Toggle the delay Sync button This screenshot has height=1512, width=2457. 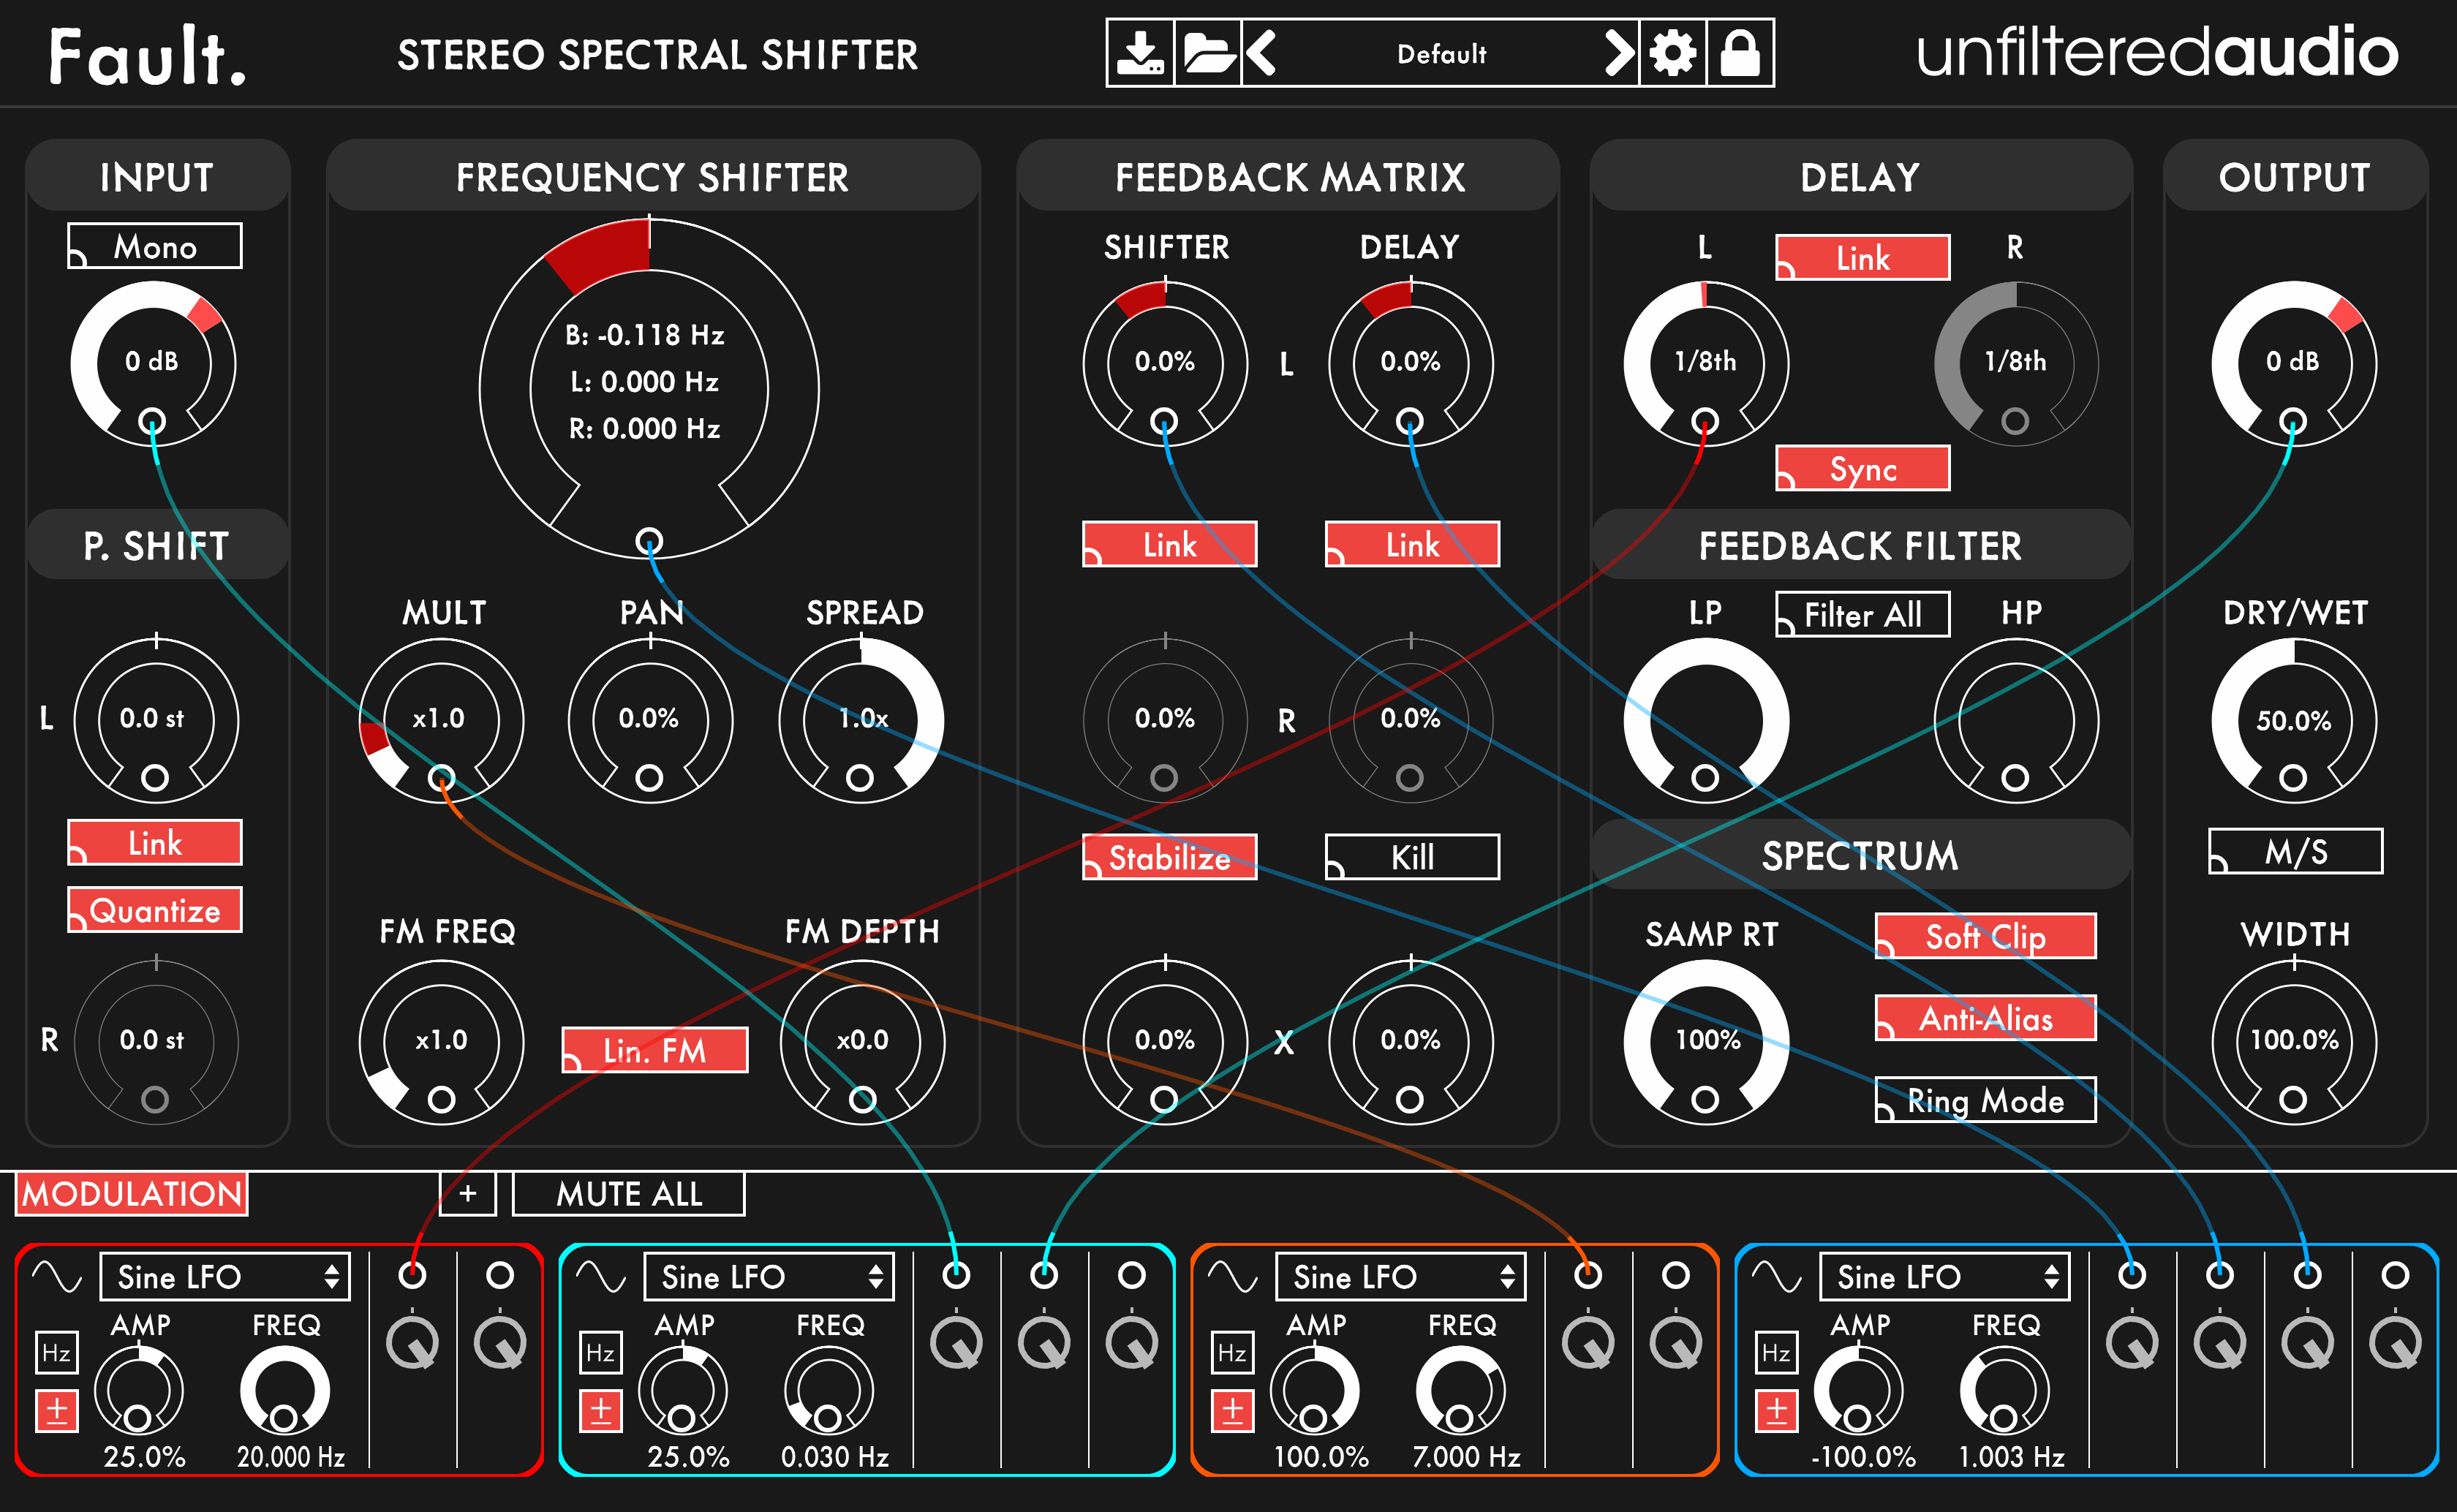pos(1862,468)
